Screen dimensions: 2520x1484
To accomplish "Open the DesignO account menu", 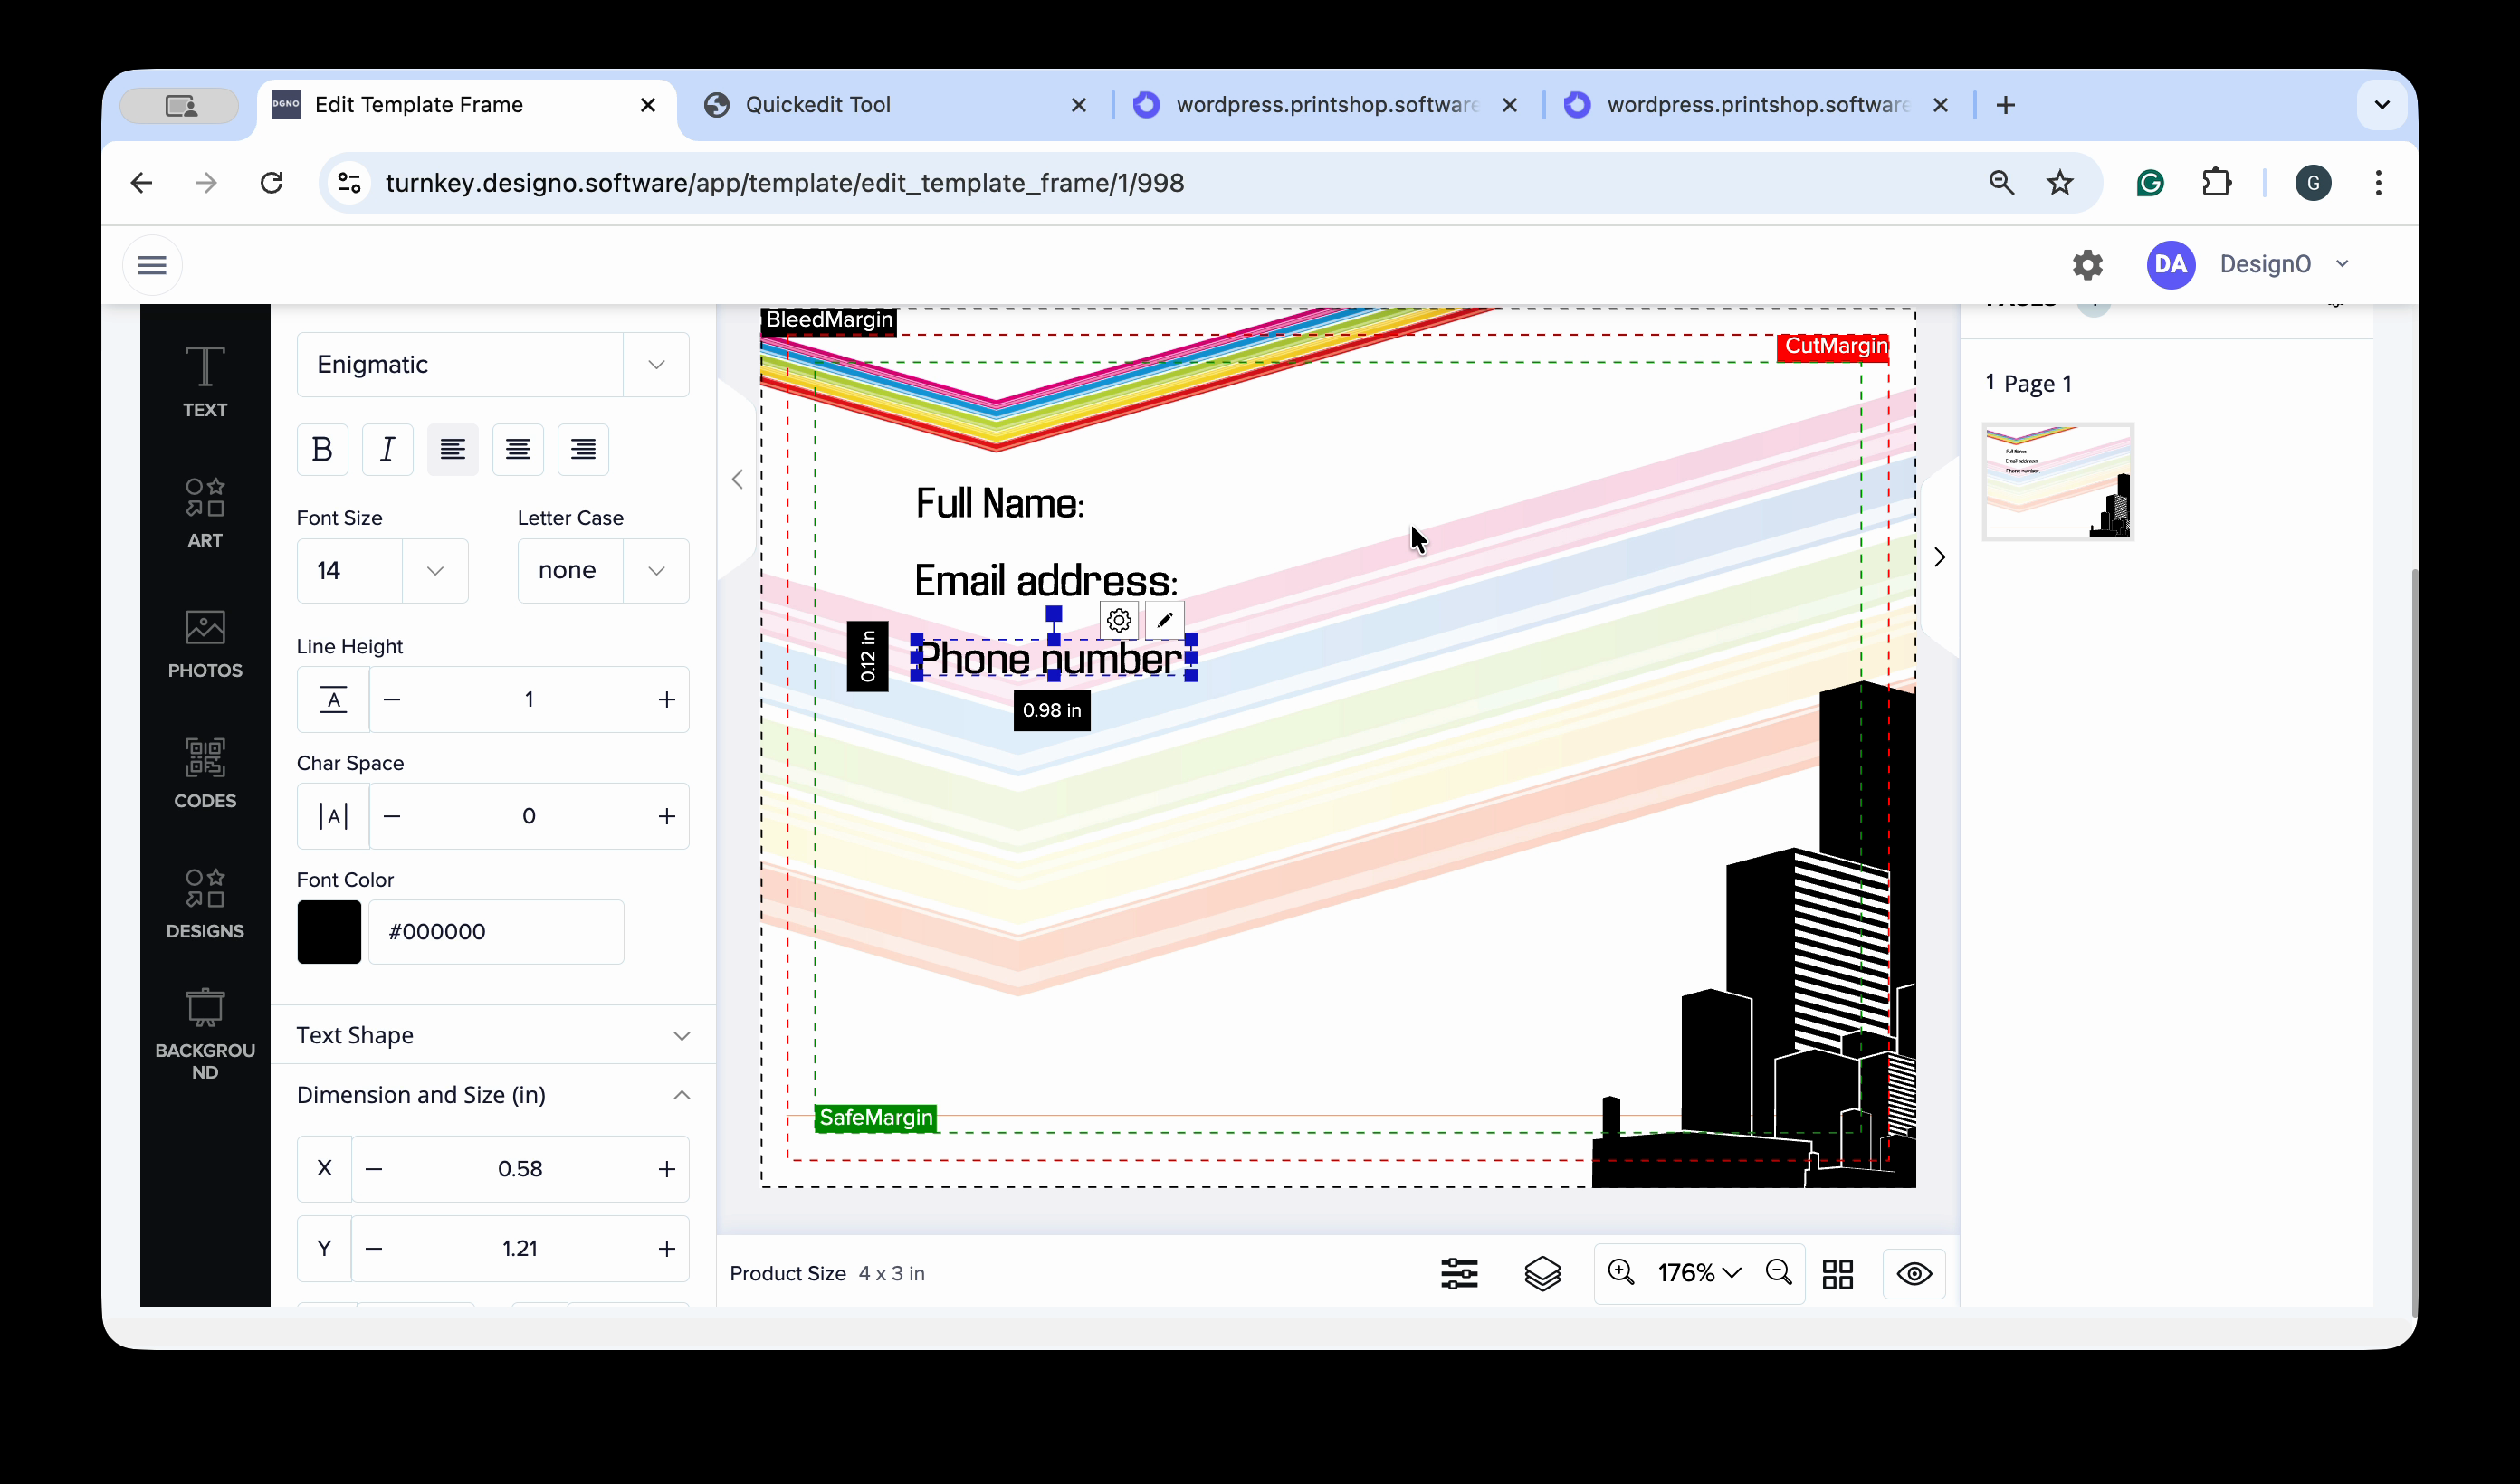I will pos(2264,264).
